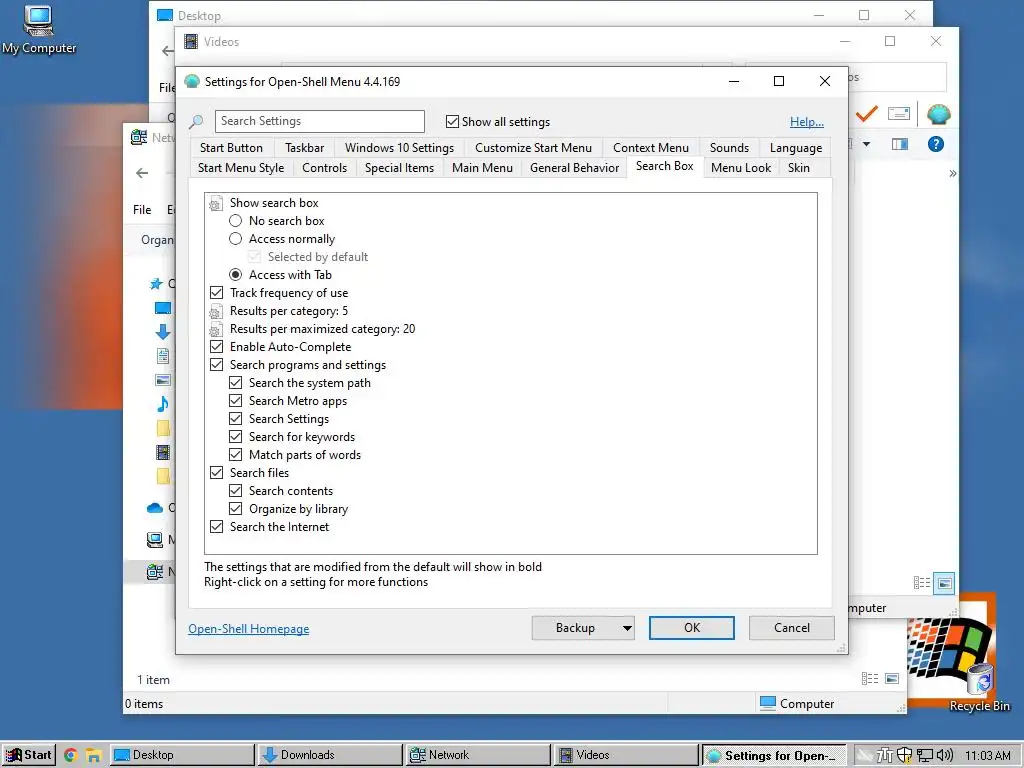Edit Results per category setting
The image size is (1024, 768).
pyautogui.click(x=289, y=311)
